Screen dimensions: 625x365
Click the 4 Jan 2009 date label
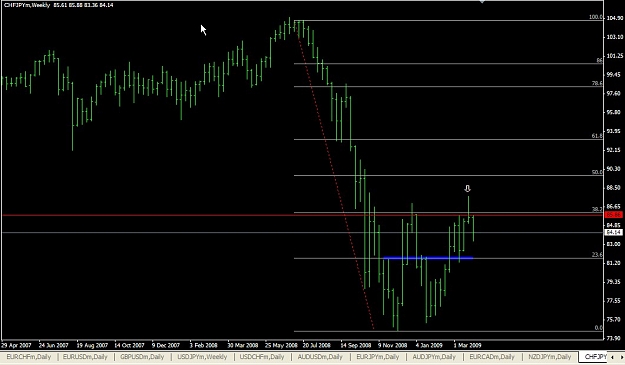point(430,345)
